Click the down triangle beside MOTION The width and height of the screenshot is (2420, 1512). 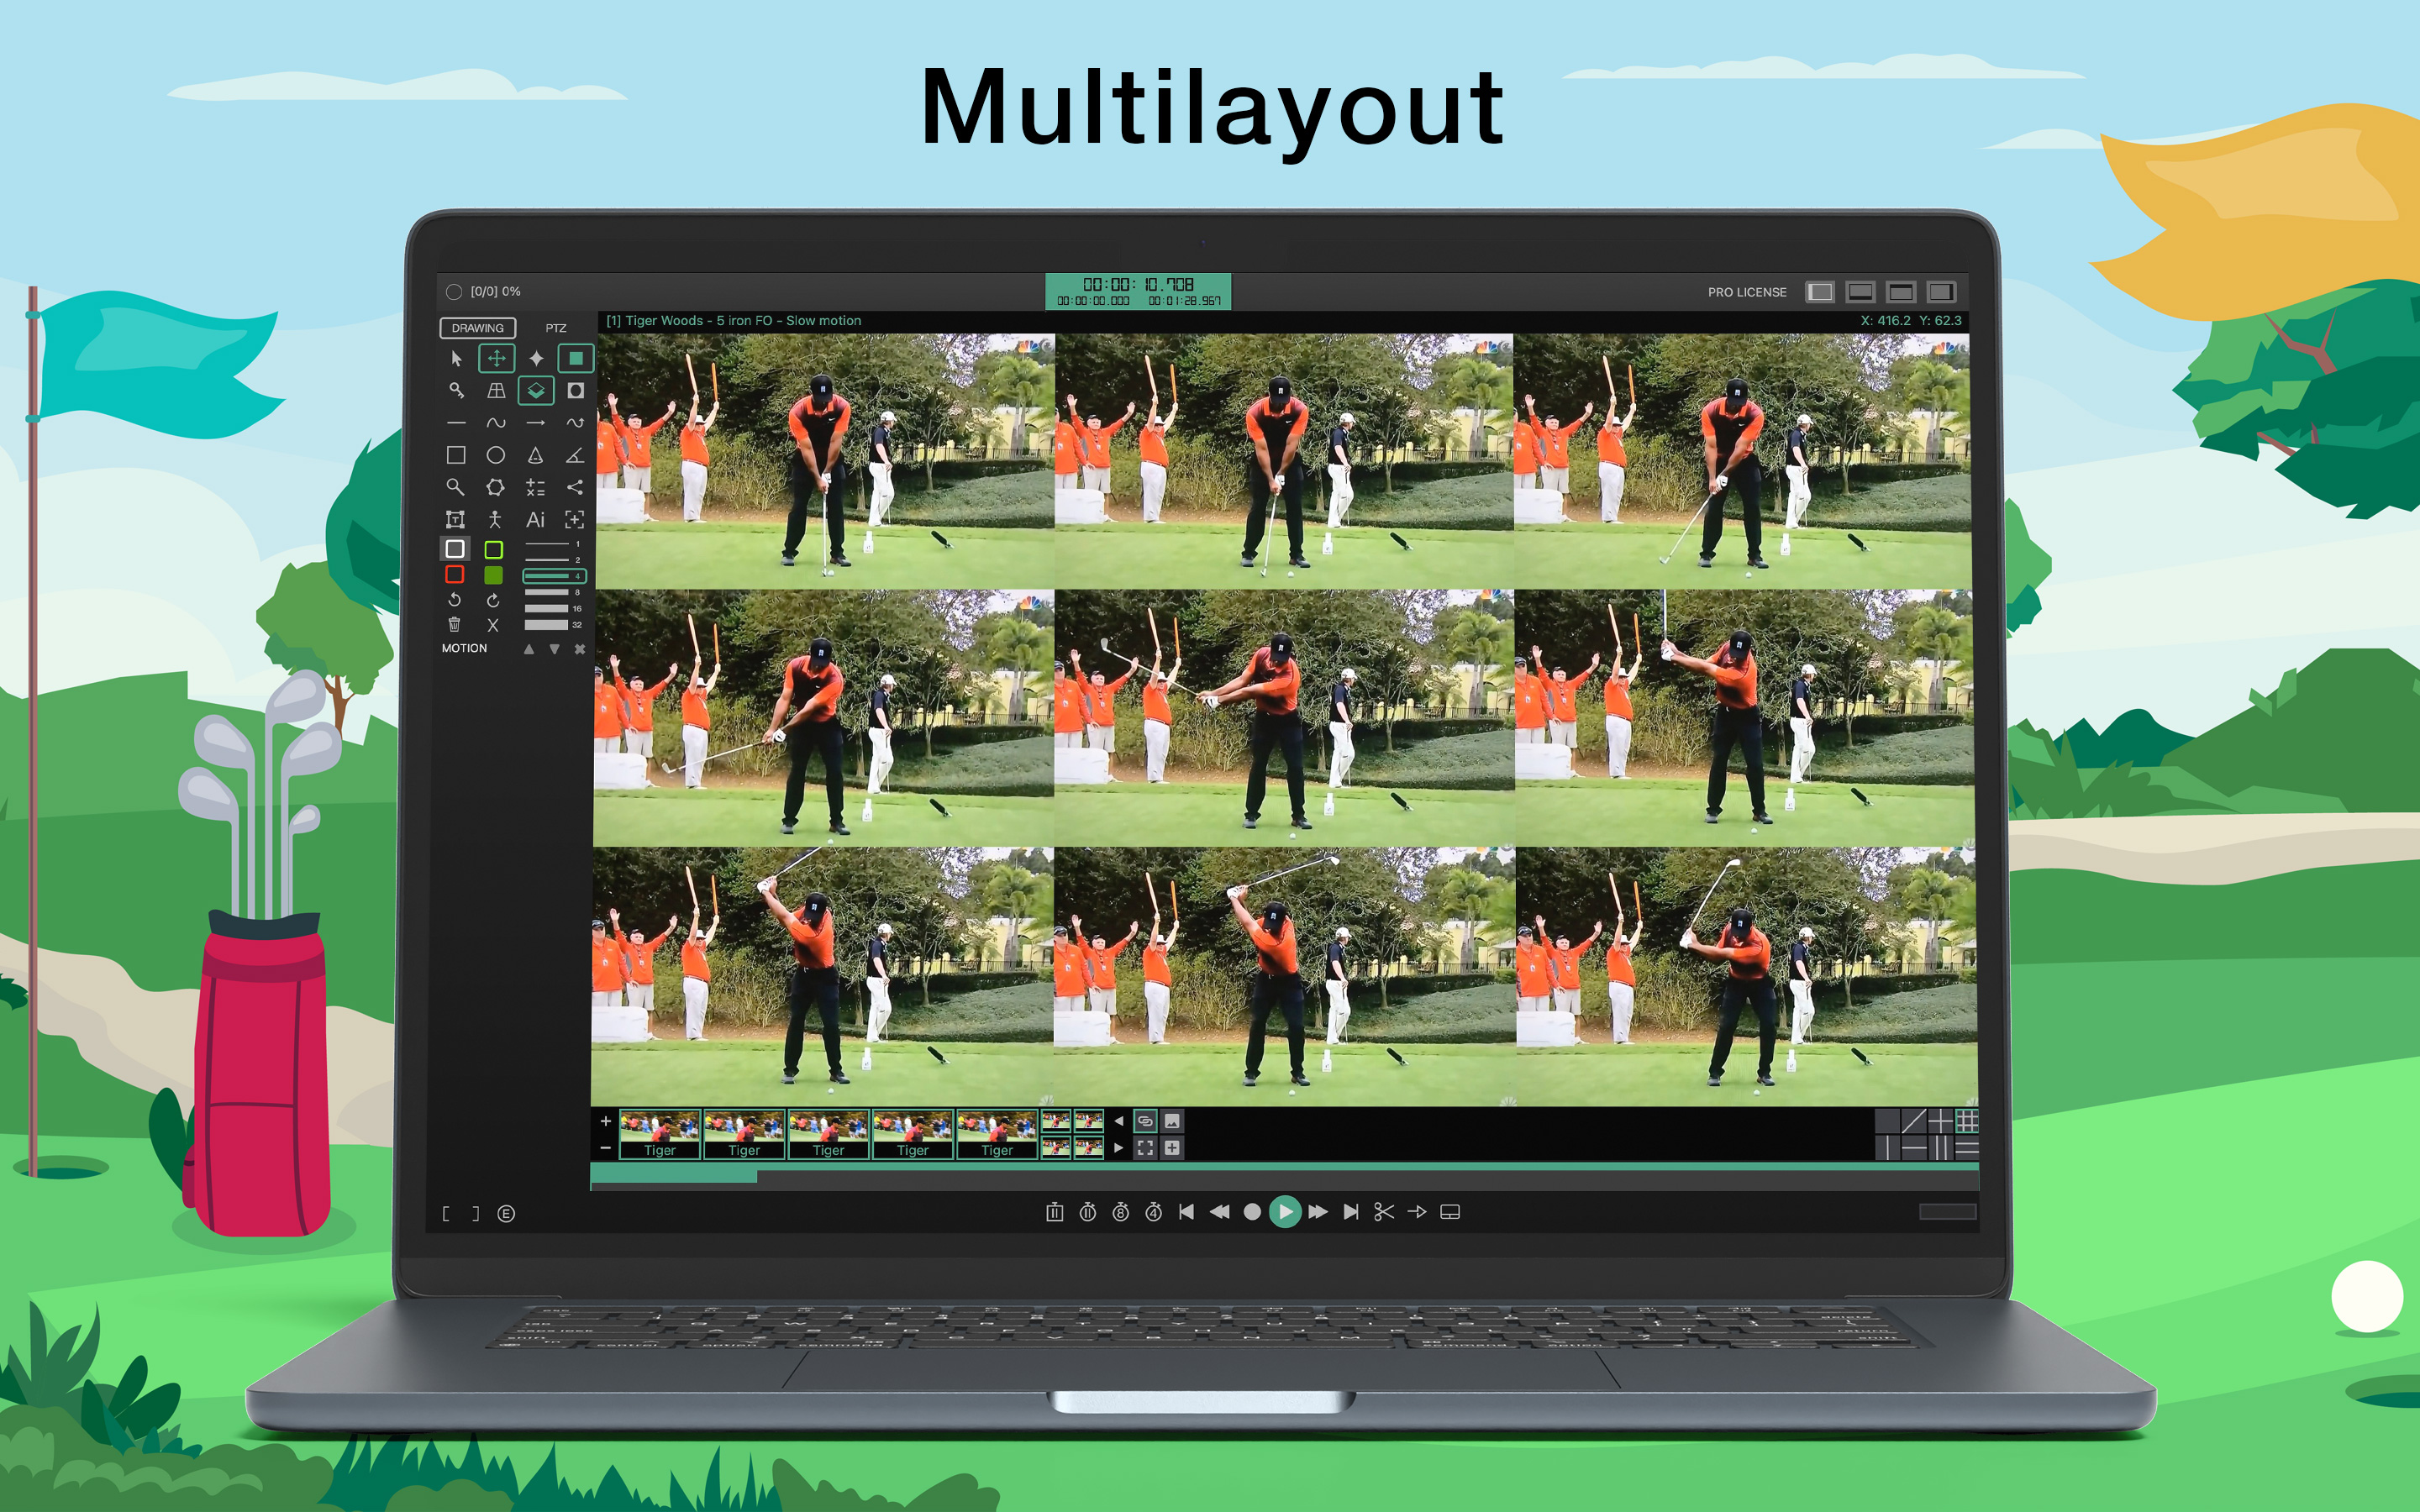pos(555,649)
